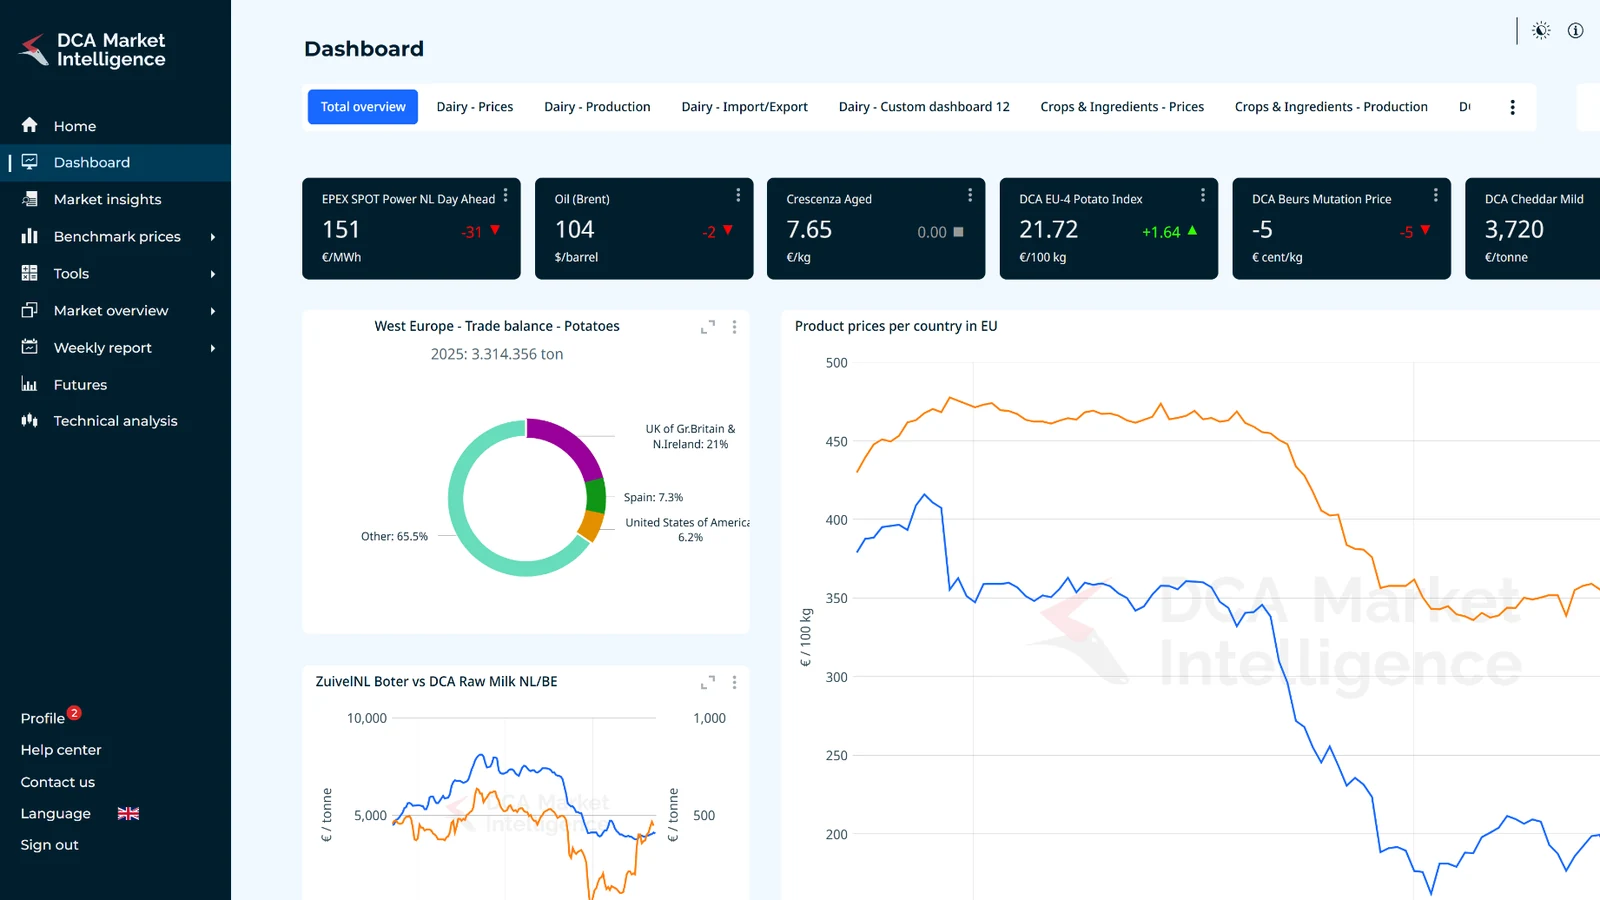Click the Technical analysis candlestick icon

tap(29, 420)
